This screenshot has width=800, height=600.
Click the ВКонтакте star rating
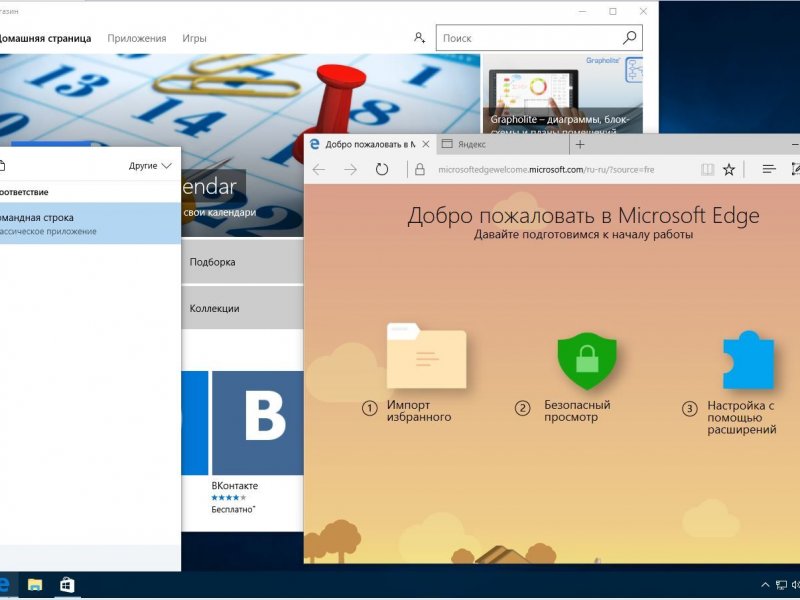click(229, 498)
